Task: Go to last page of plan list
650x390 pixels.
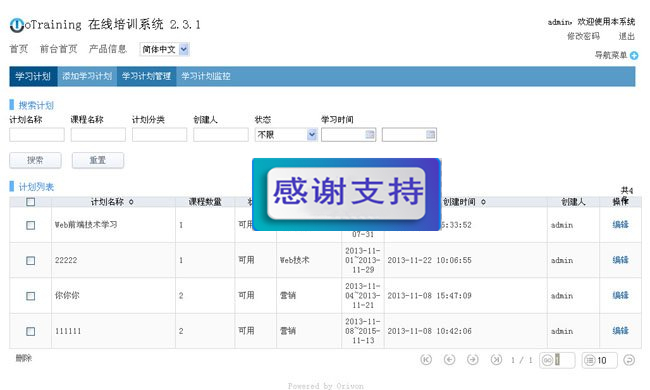Action: (496, 360)
